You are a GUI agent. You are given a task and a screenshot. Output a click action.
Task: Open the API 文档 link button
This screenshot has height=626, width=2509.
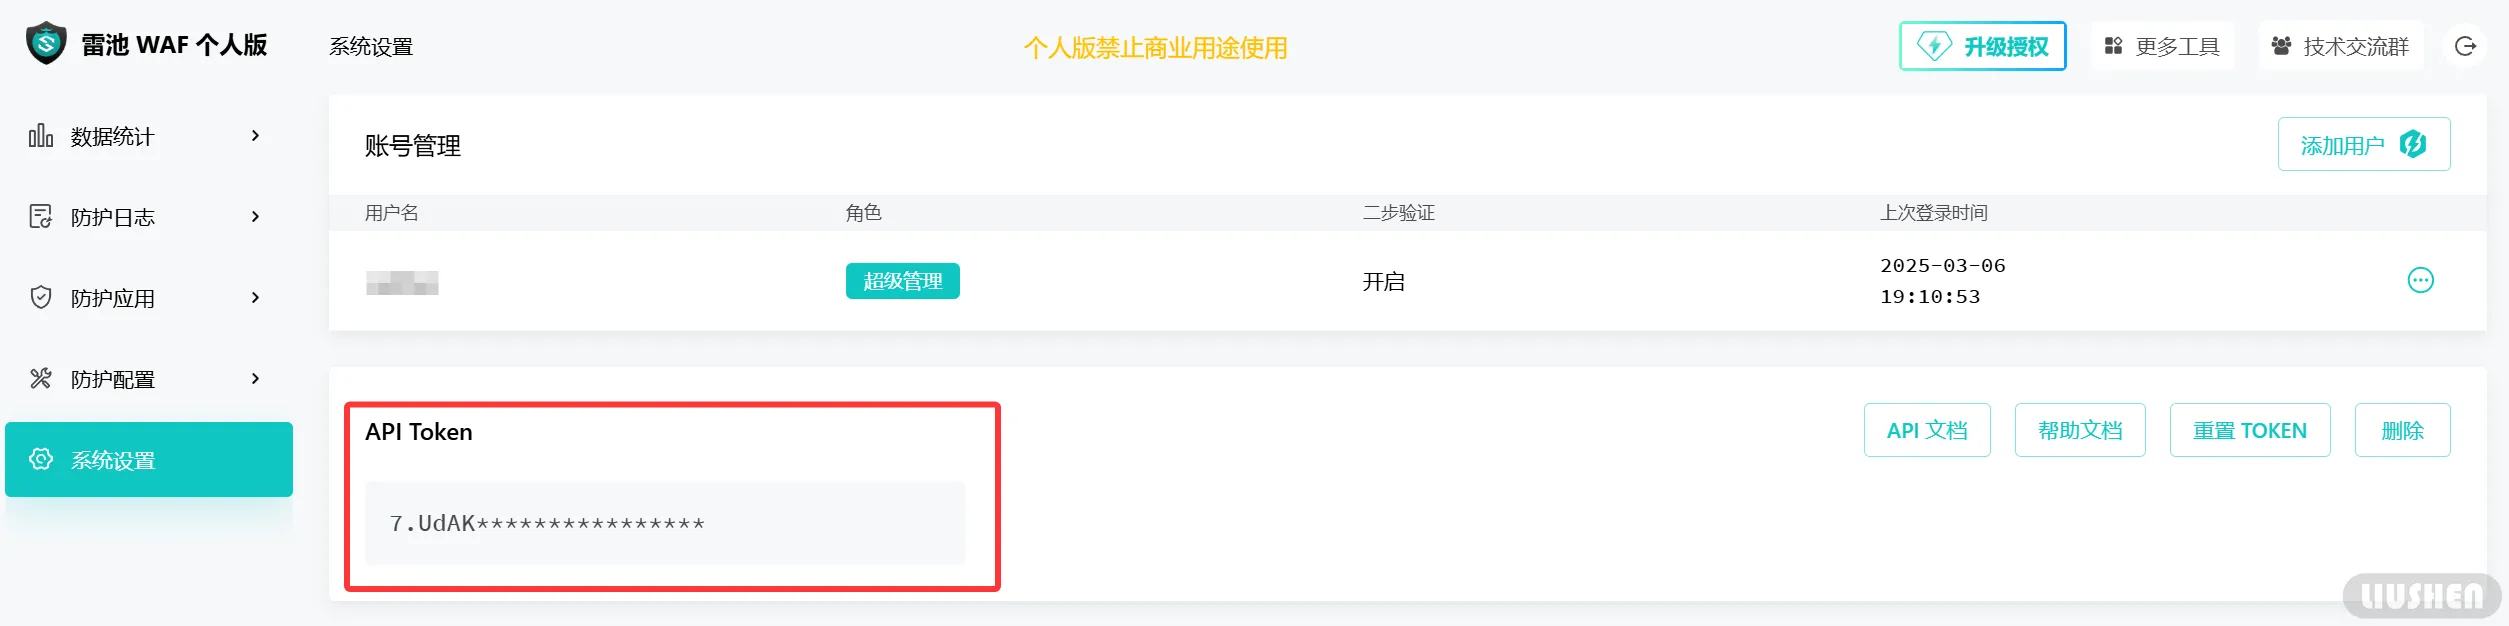coord(1926,431)
